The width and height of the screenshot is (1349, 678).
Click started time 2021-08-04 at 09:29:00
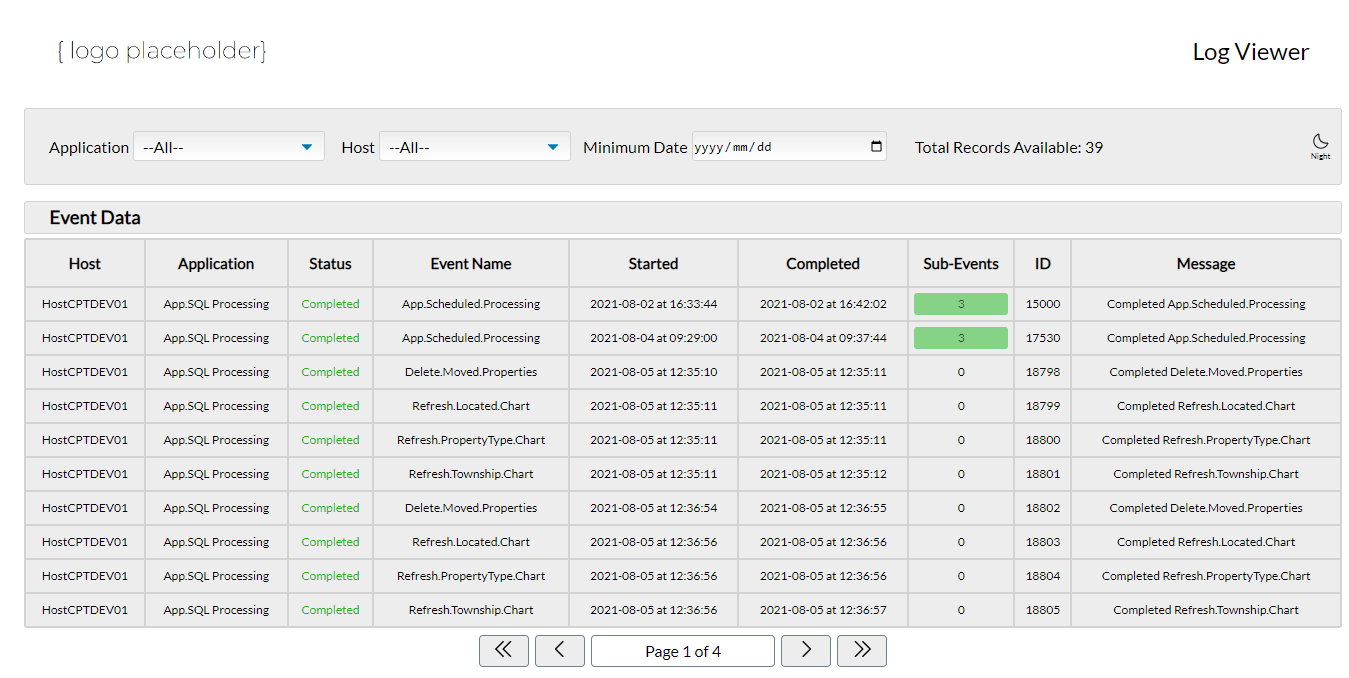point(653,338)
